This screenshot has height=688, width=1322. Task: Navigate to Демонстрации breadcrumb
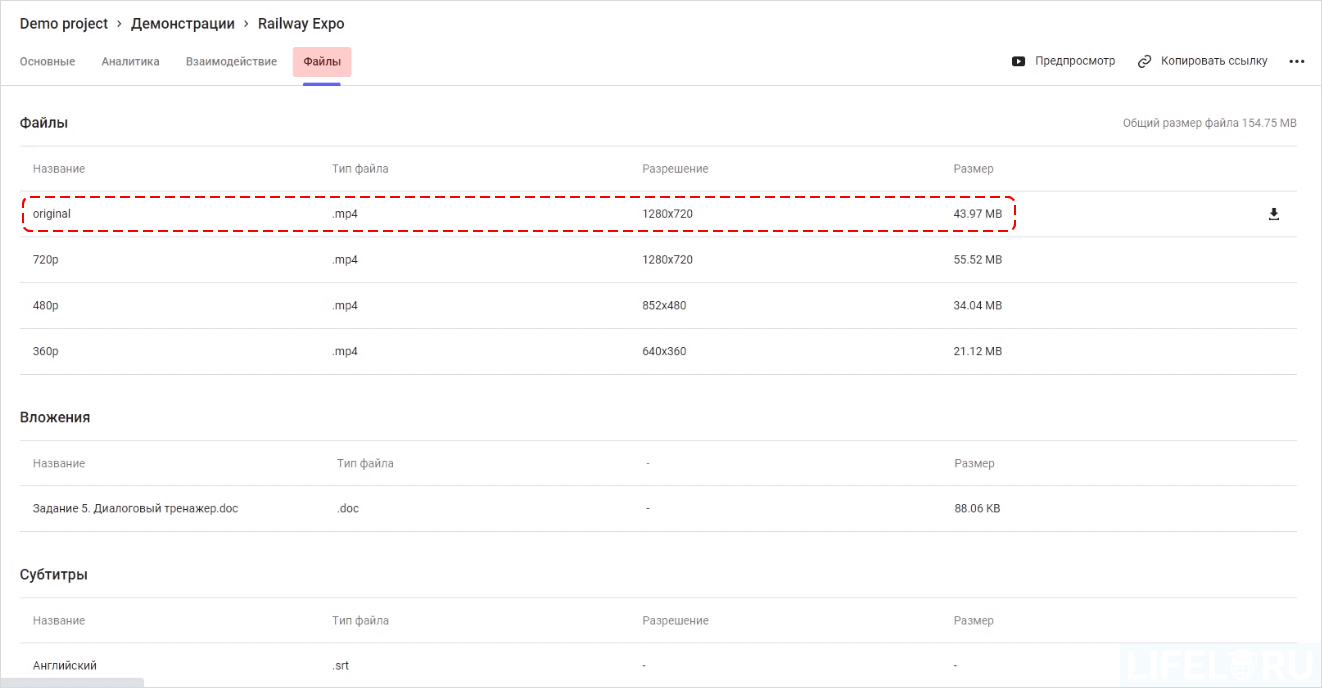click(183, 23)
